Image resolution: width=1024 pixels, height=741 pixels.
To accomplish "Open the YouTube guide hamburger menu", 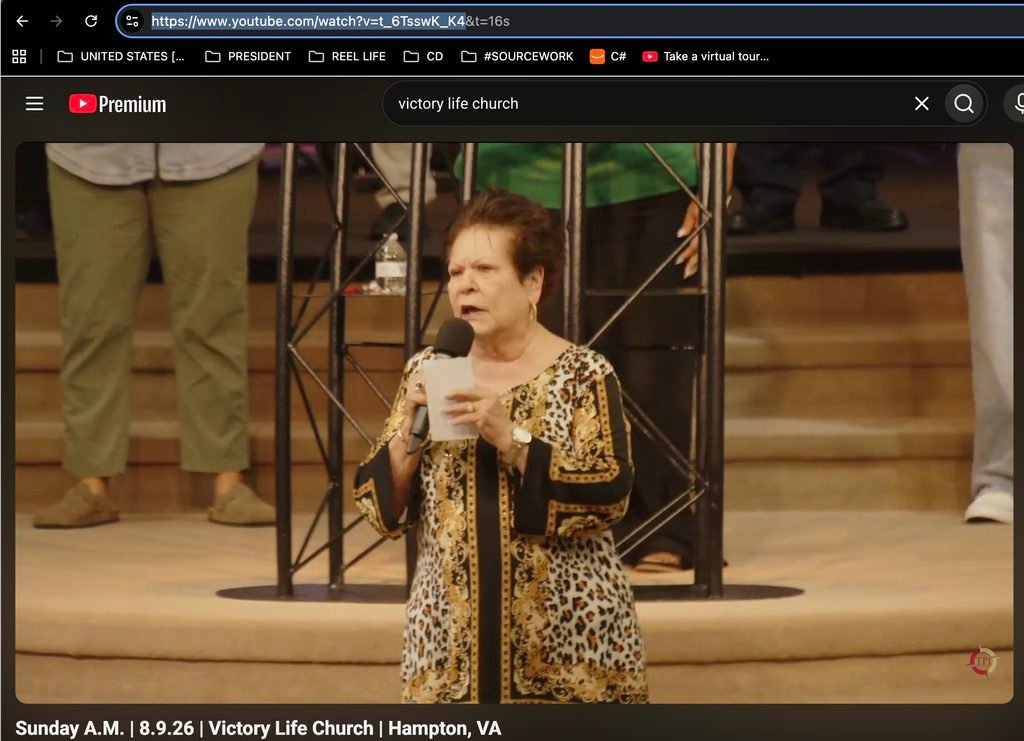I will [35, 104].
